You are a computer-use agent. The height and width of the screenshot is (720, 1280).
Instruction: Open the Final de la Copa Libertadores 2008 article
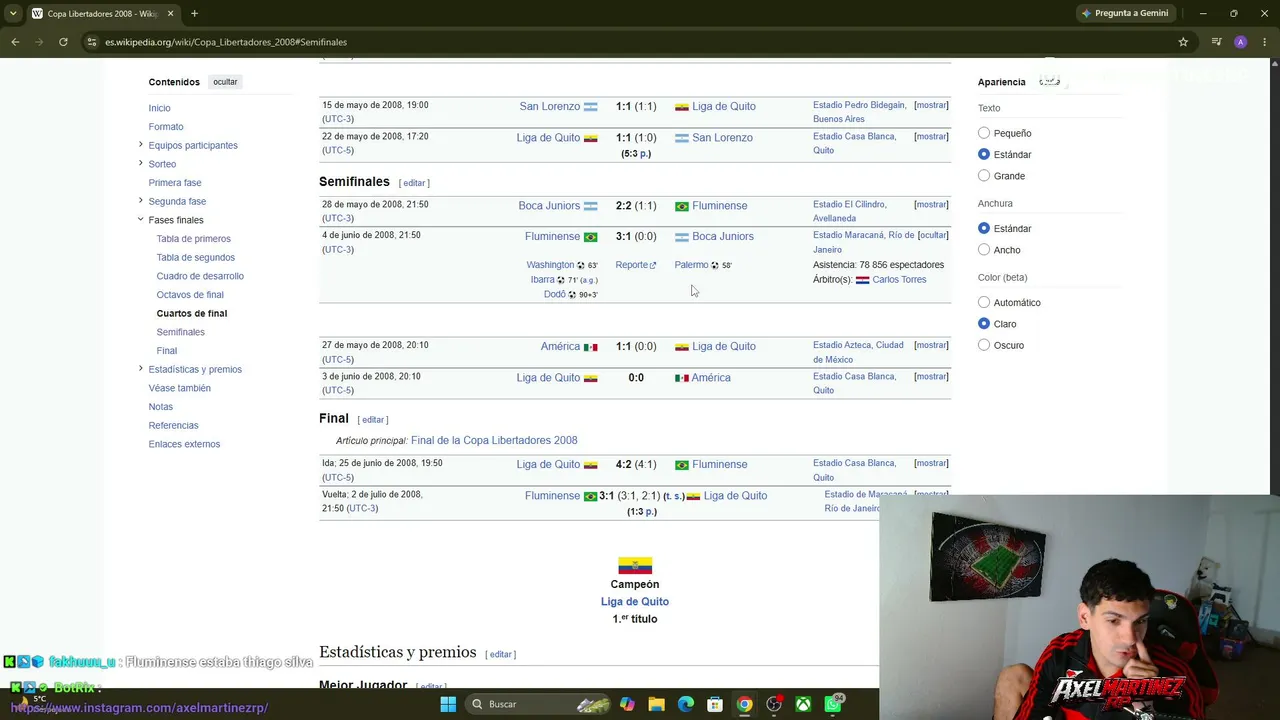click(494, 440)
